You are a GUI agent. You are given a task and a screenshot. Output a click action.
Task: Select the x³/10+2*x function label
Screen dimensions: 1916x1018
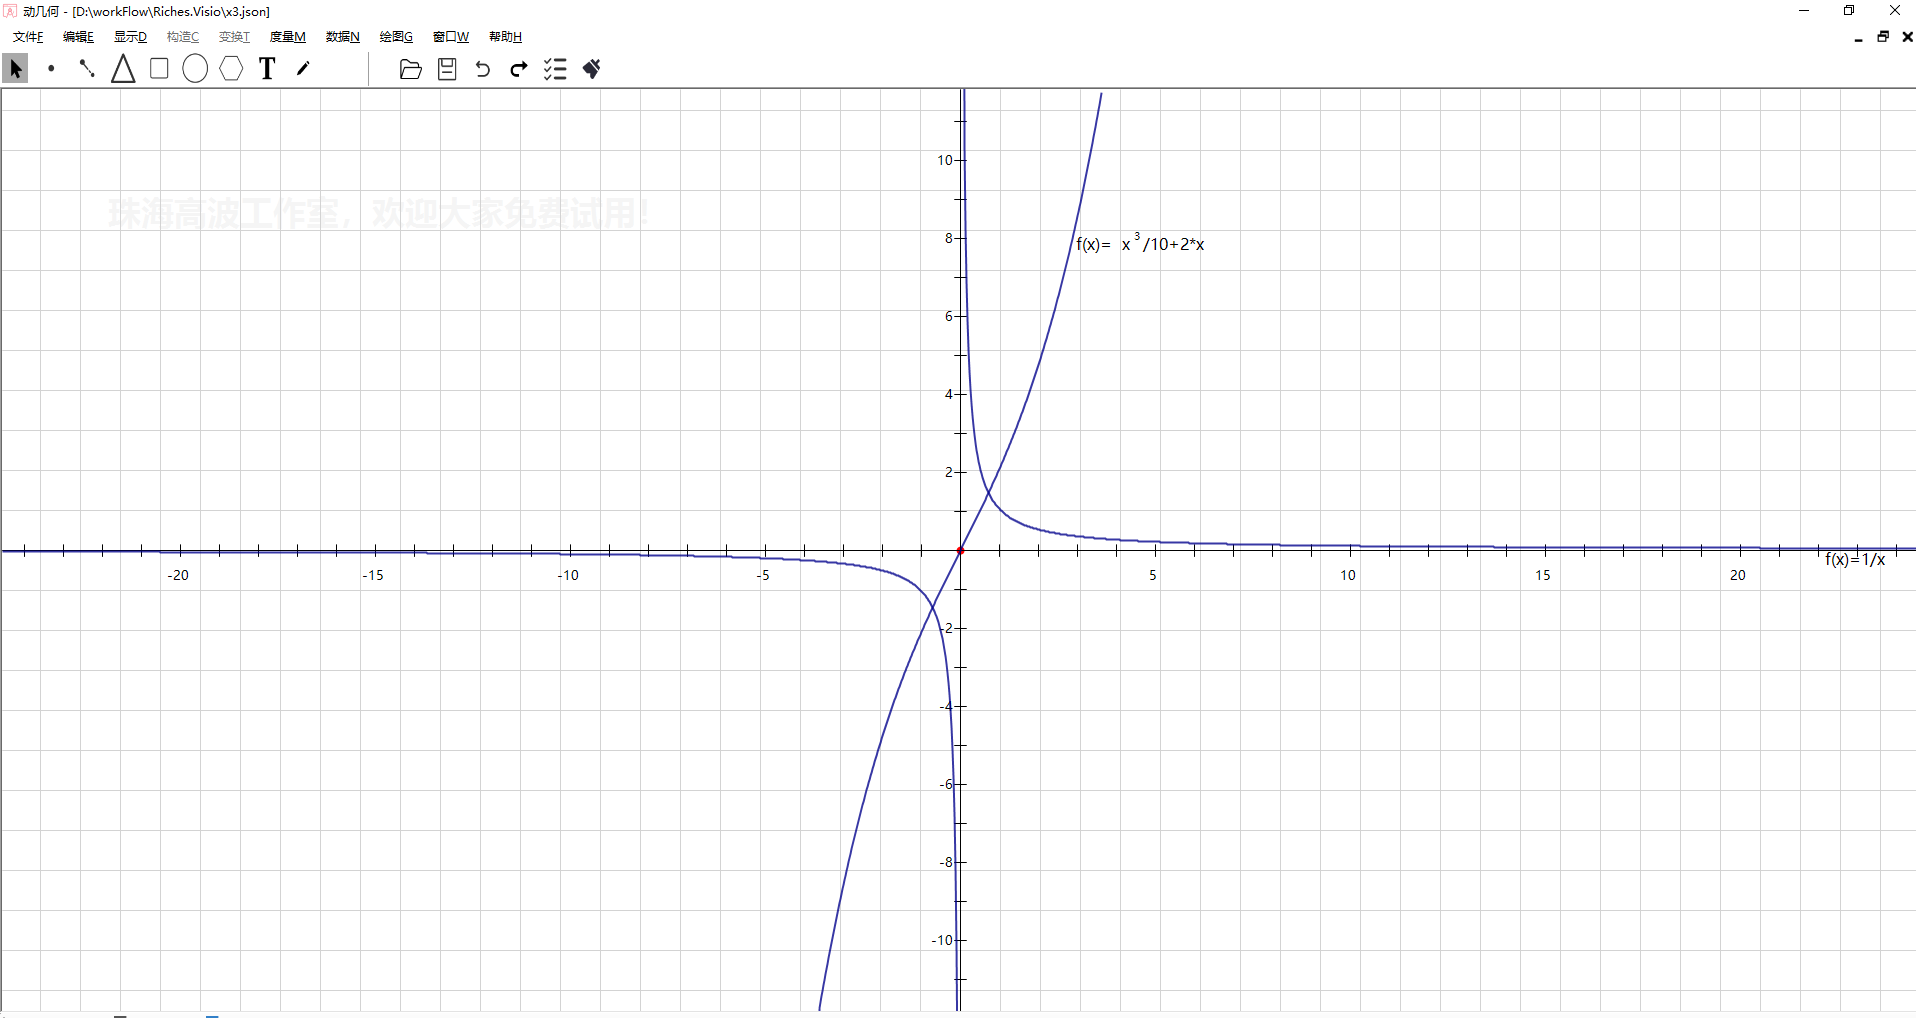[x=1140, y=244]
